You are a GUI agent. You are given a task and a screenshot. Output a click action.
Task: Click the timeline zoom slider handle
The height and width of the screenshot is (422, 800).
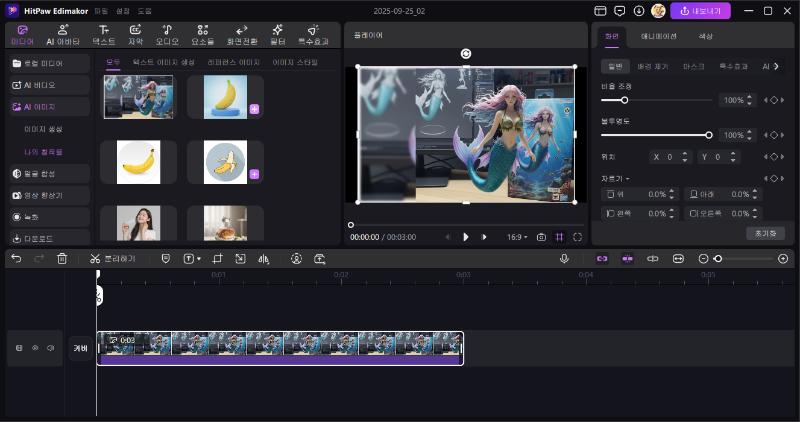pyautogui.click(x=718, y=259)
